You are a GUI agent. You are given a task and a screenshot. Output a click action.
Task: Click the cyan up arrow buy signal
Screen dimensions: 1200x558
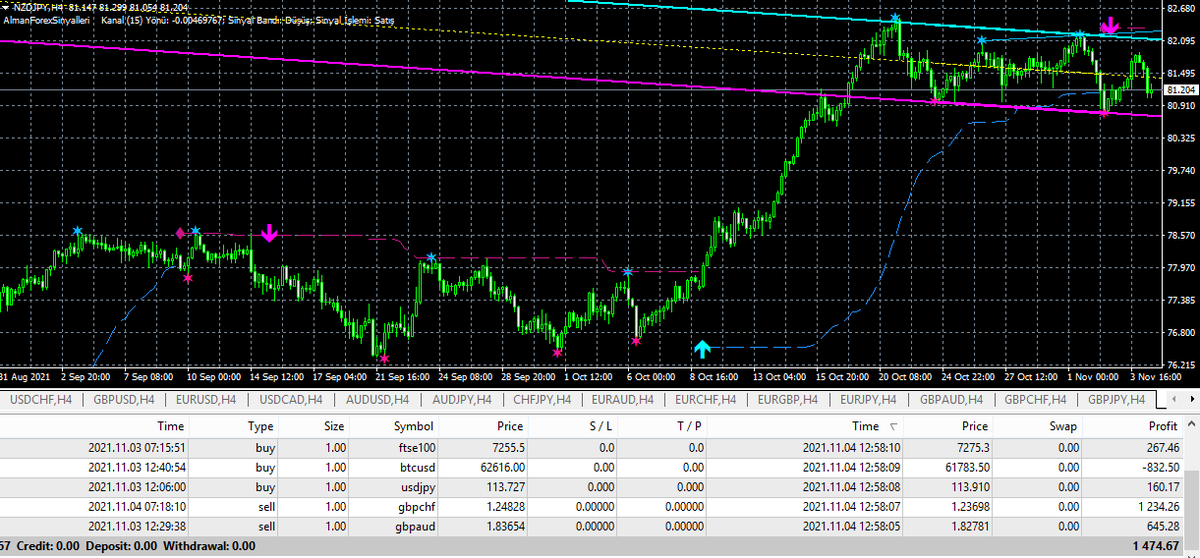coord(702,348)
